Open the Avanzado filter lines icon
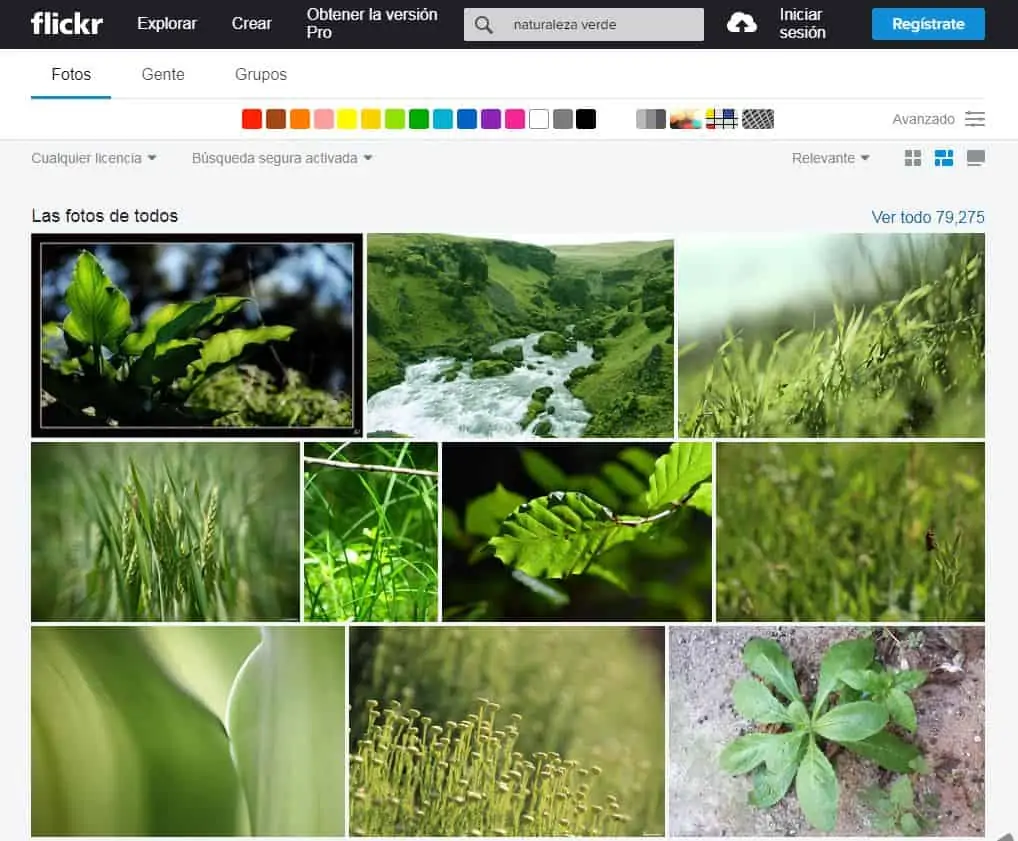 tap(975, 119)
